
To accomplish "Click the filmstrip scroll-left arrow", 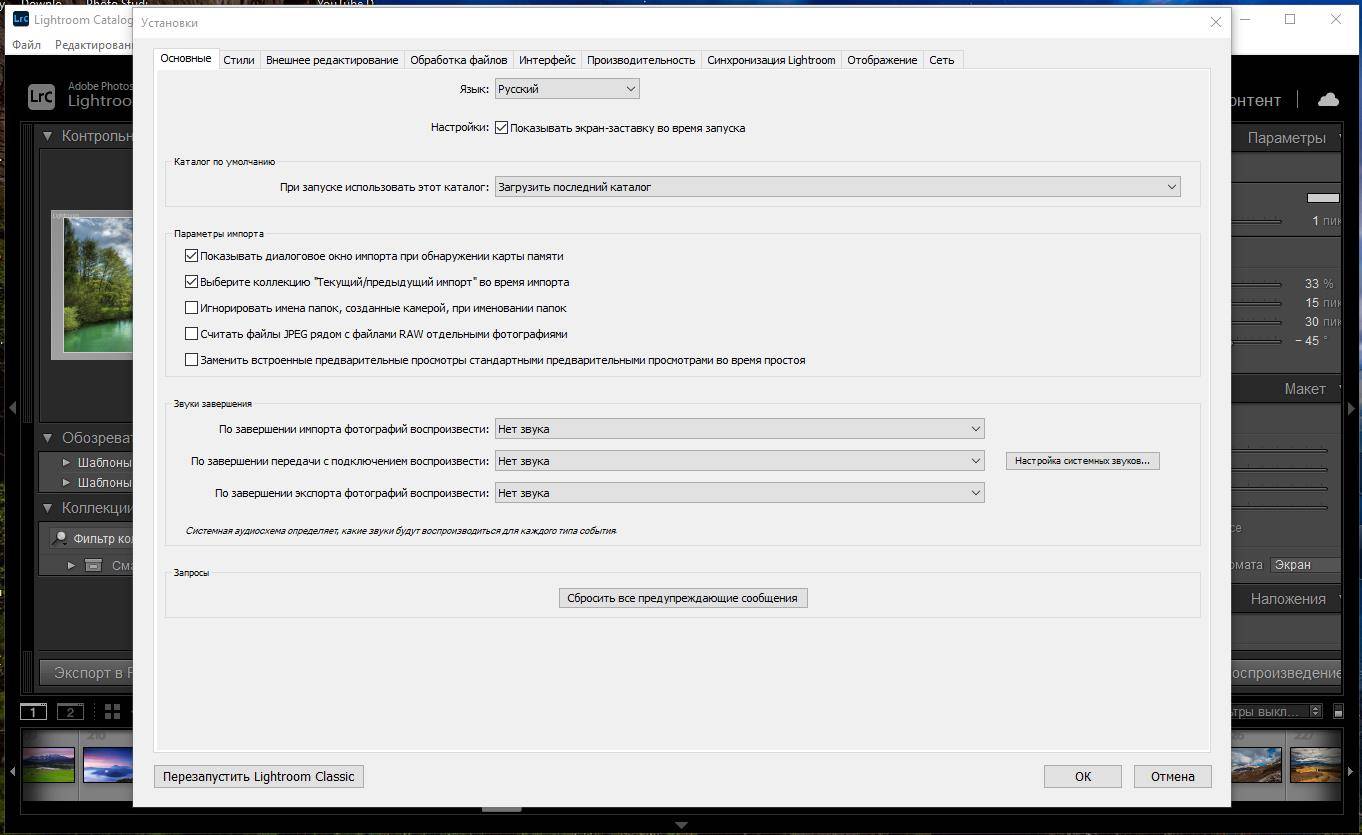I will (x=12, y=771).
